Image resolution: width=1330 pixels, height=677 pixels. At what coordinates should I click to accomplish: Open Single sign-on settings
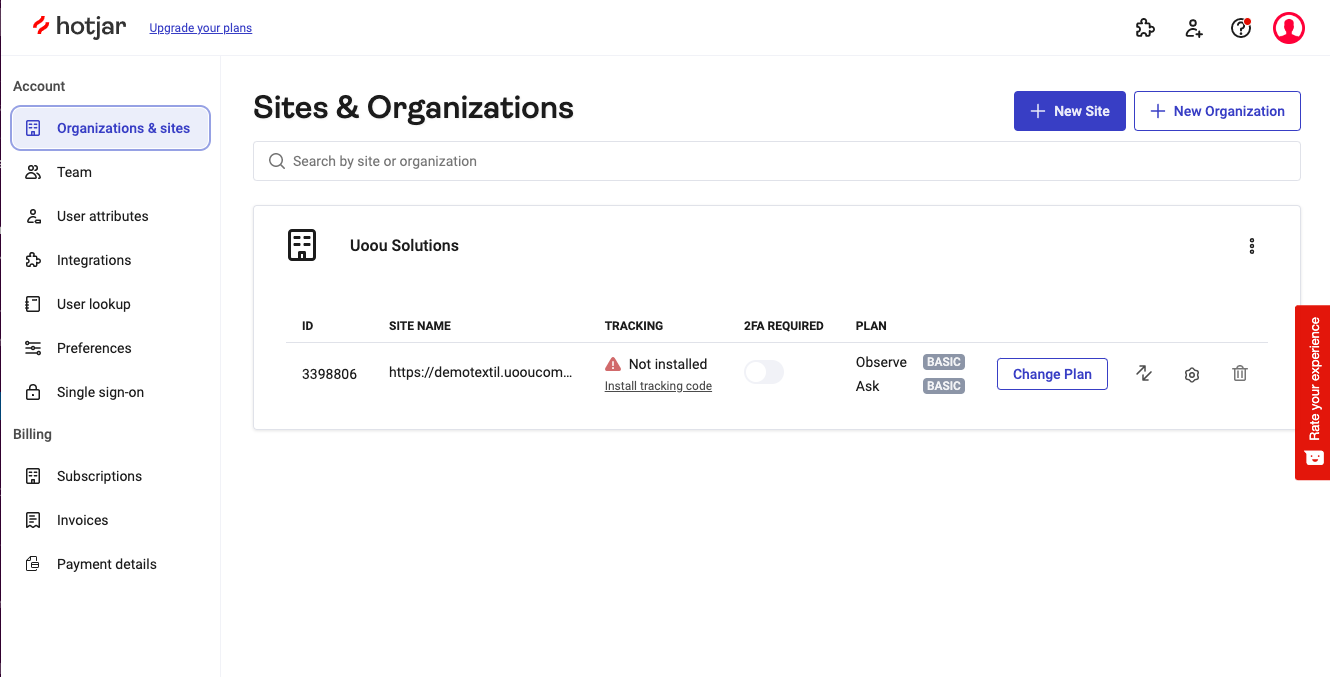[x=110, y=392]
